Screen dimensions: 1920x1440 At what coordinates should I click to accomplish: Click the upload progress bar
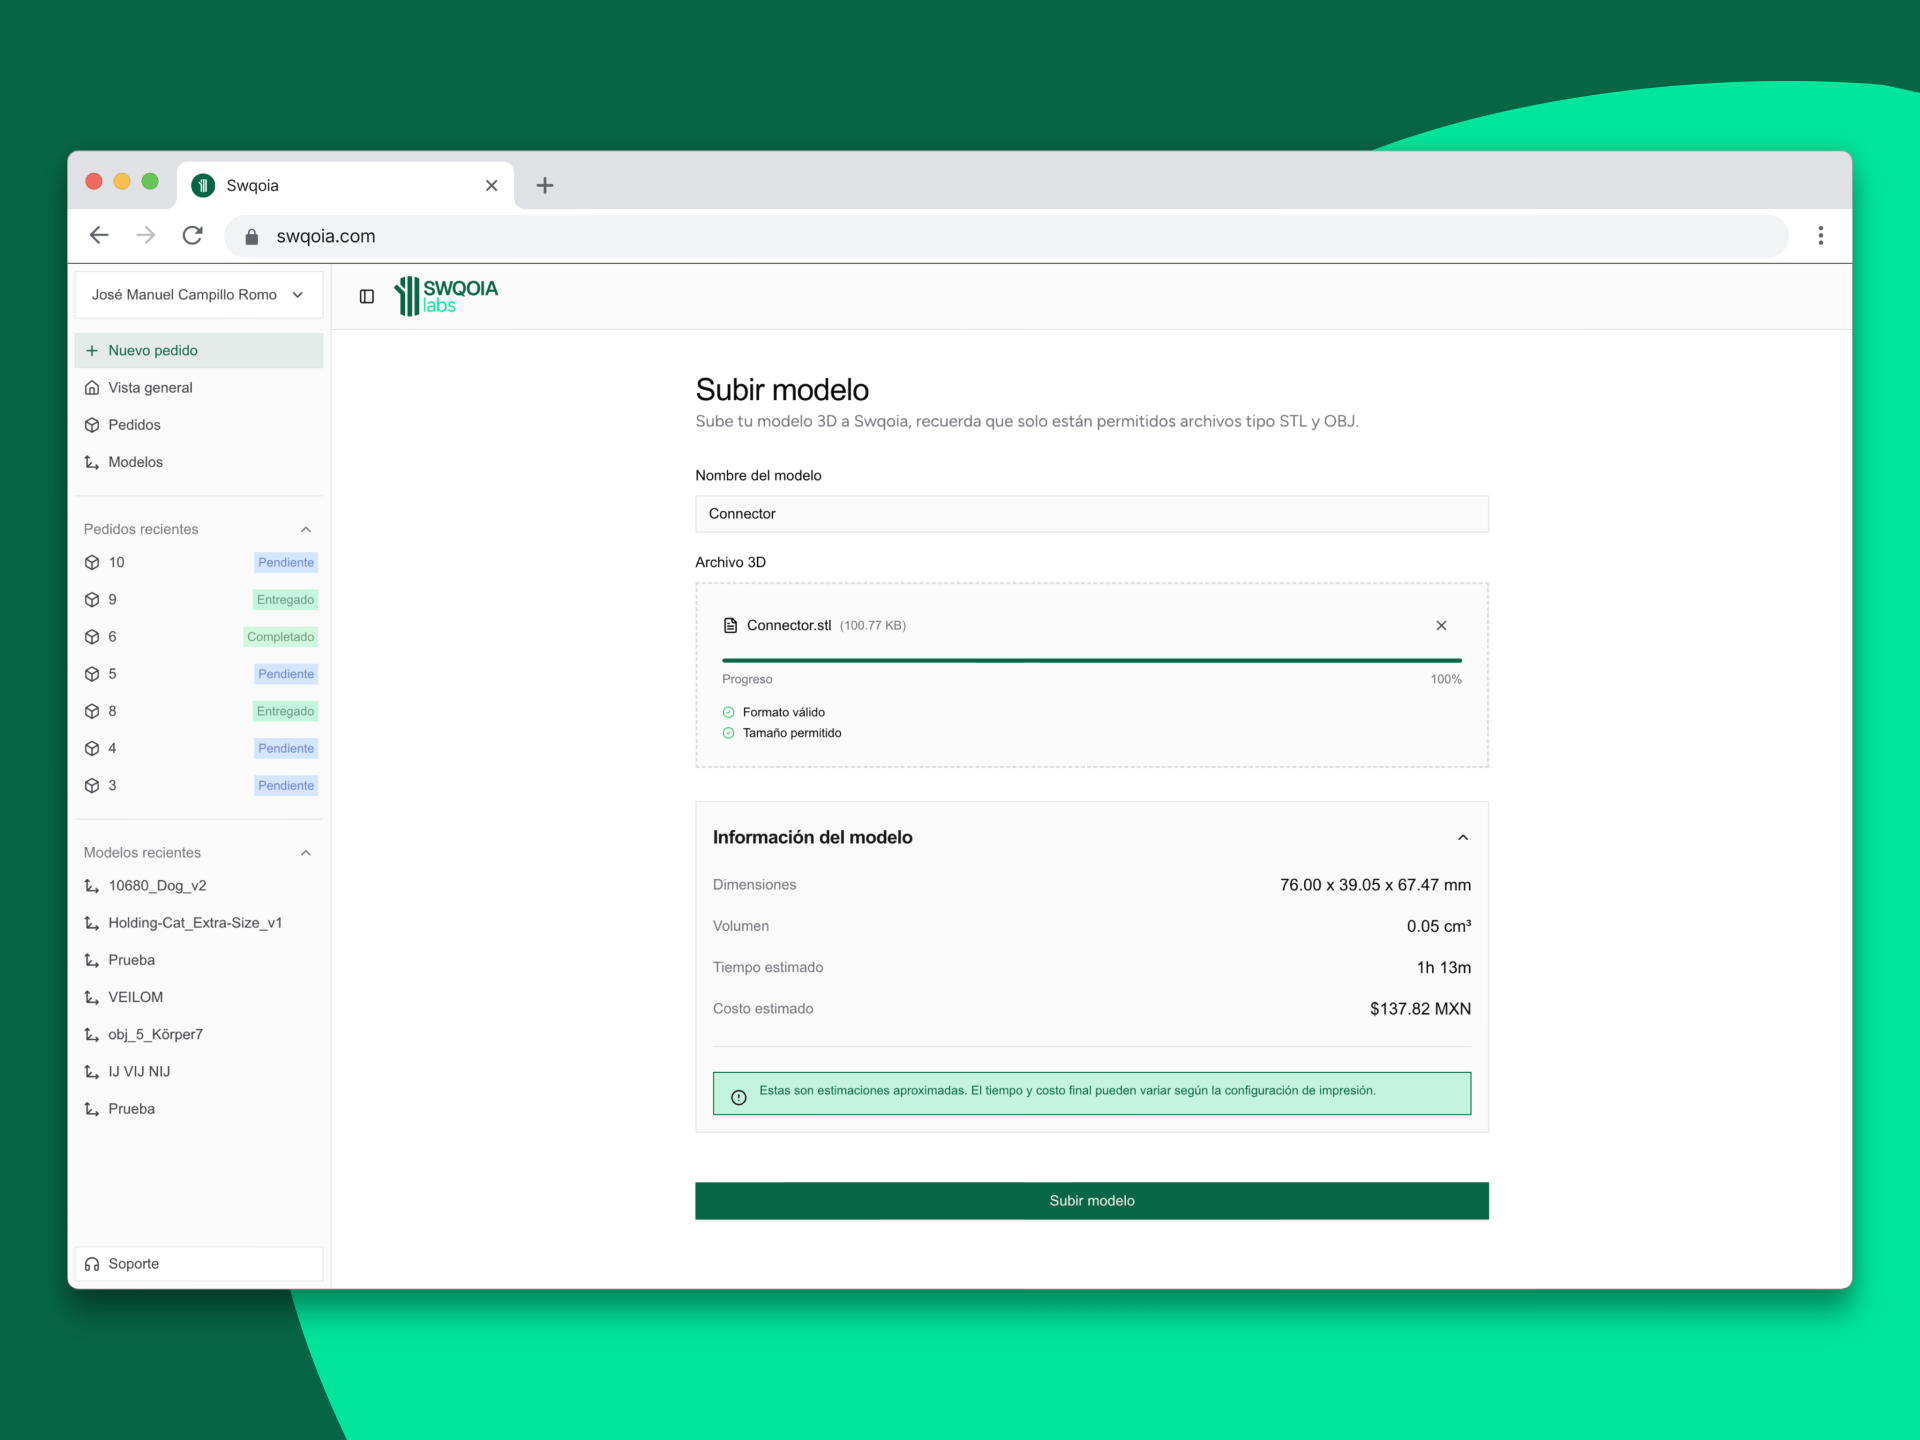[1092, 660]
